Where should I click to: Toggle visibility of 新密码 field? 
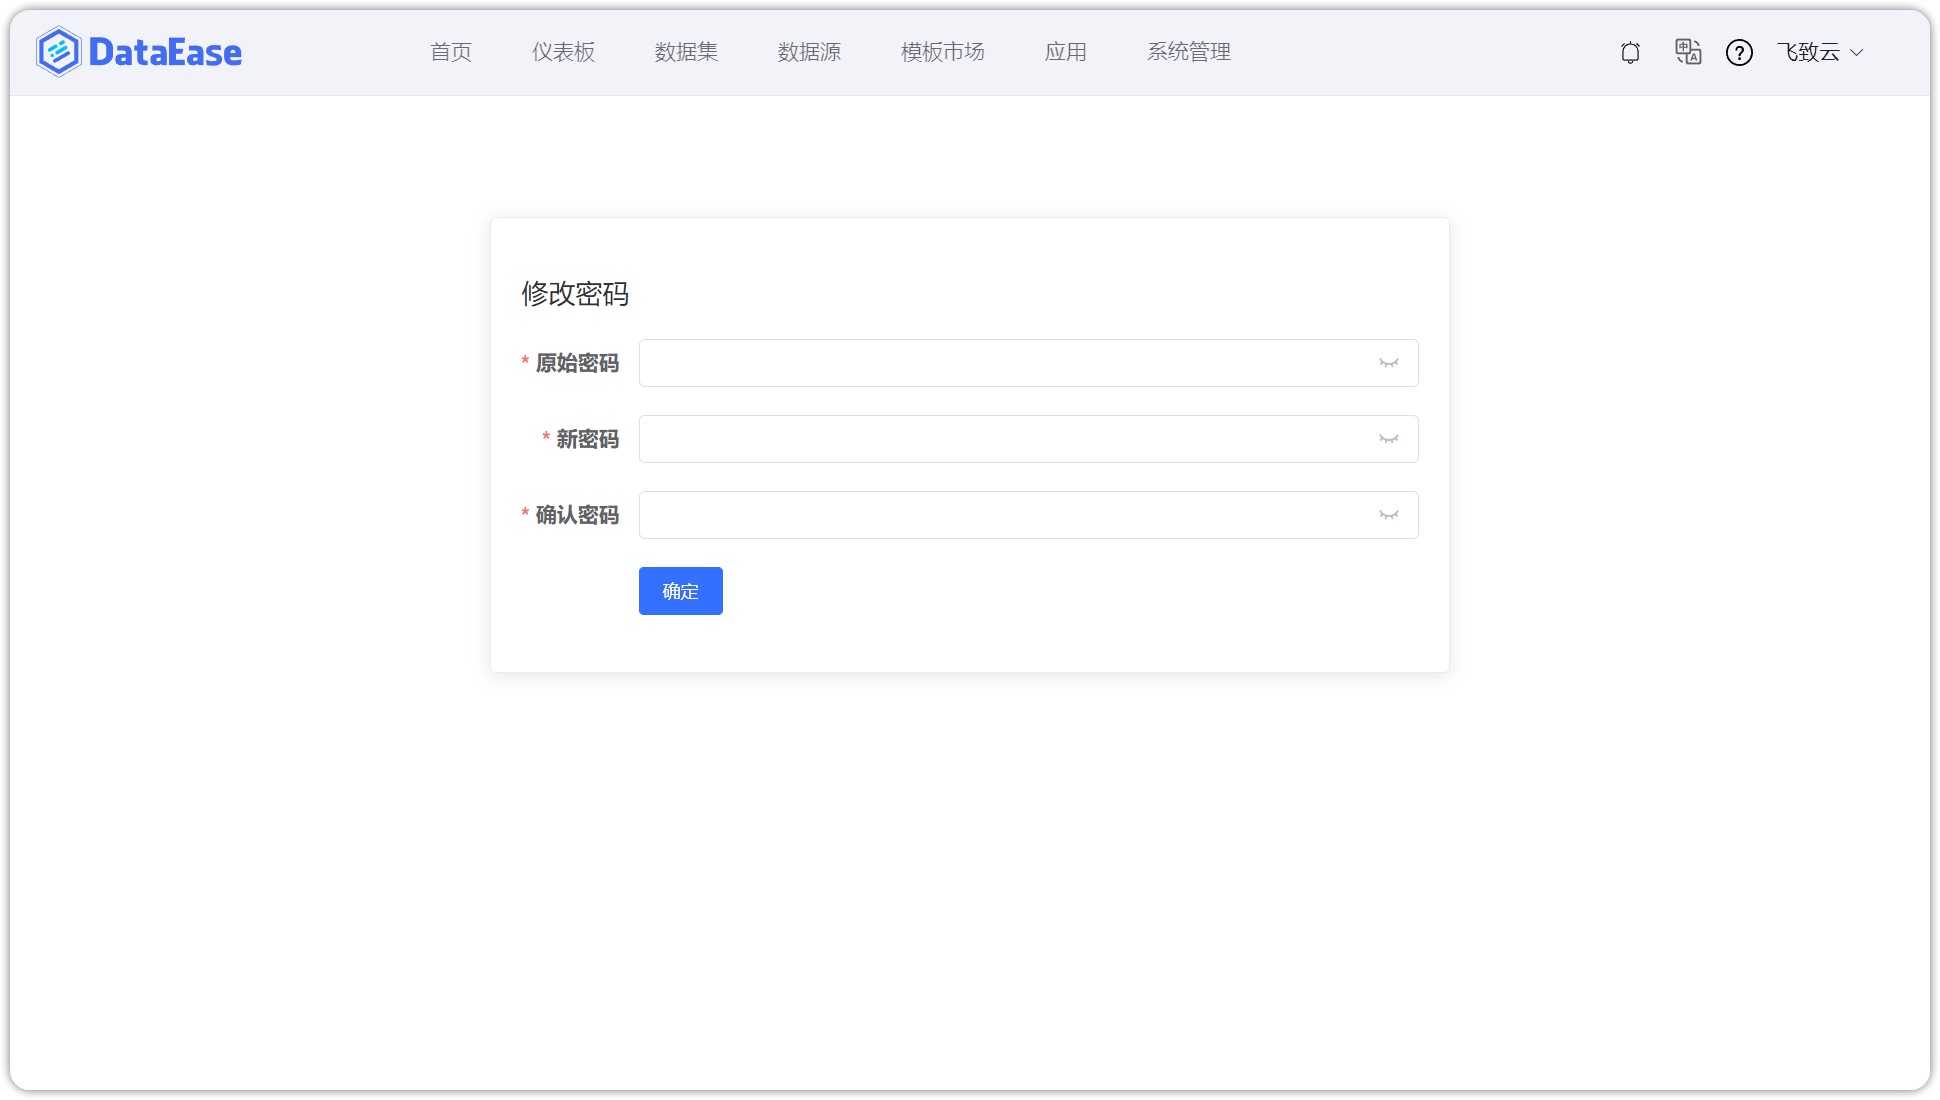(1389, 439)
